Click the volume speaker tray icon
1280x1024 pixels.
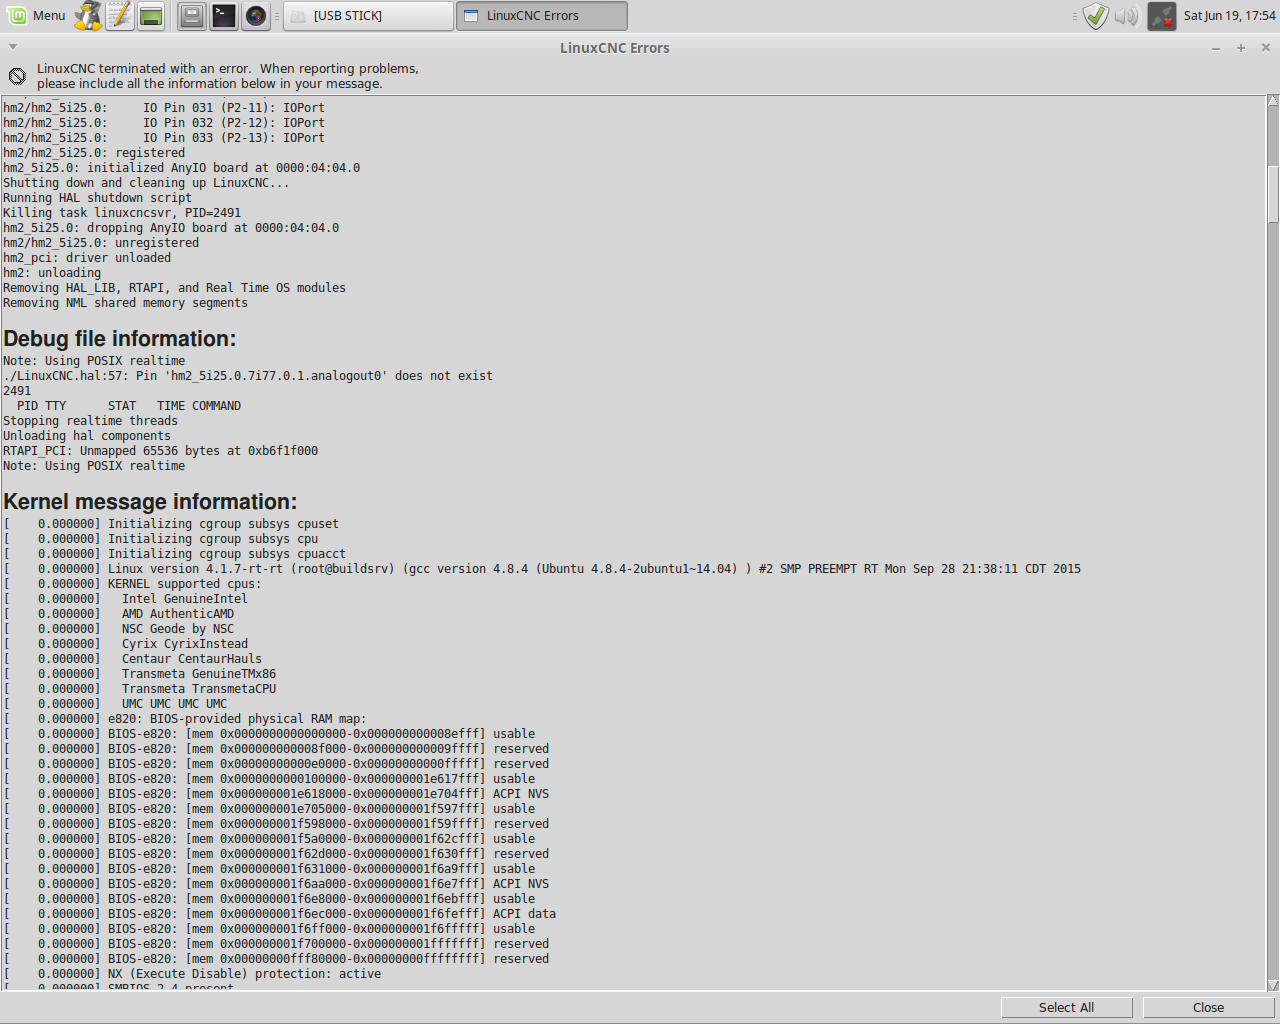click(1126, 16)
